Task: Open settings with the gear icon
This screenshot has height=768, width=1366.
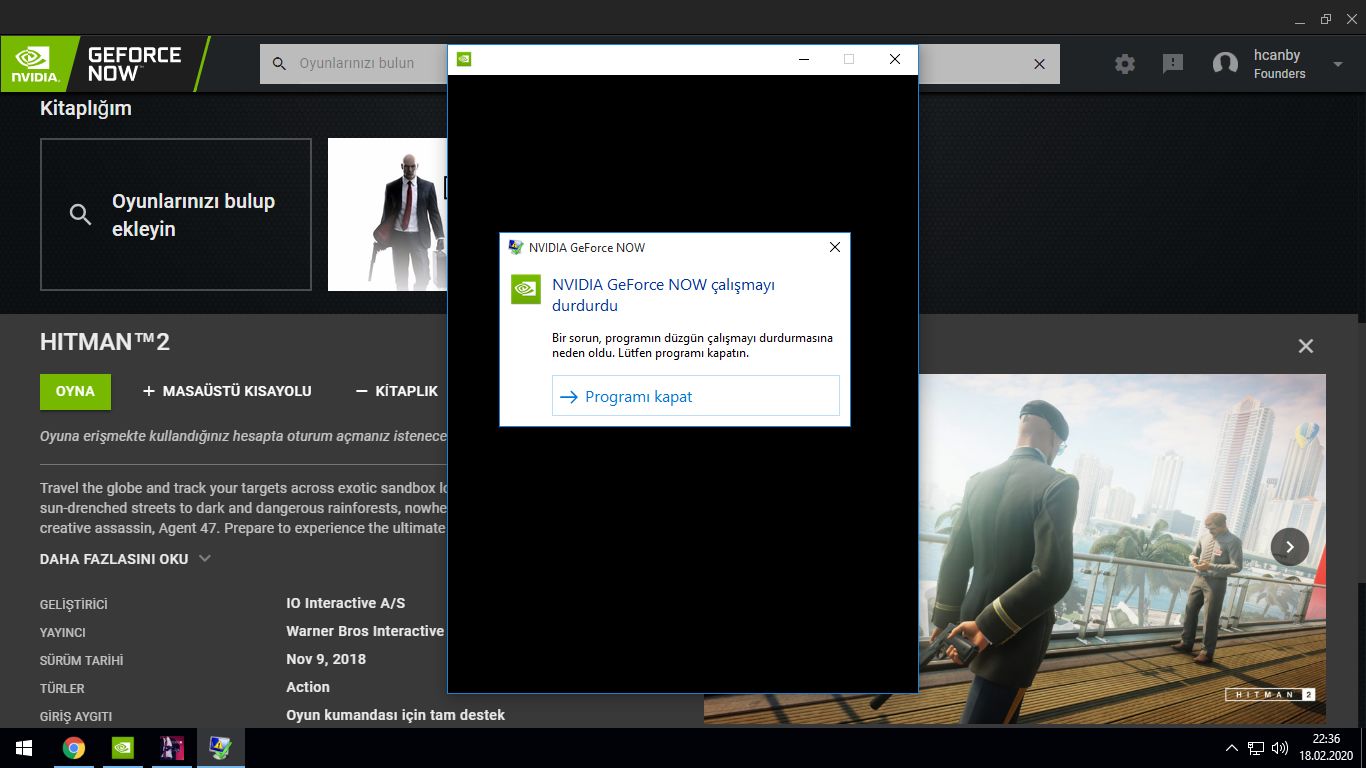Action: 1125,64
